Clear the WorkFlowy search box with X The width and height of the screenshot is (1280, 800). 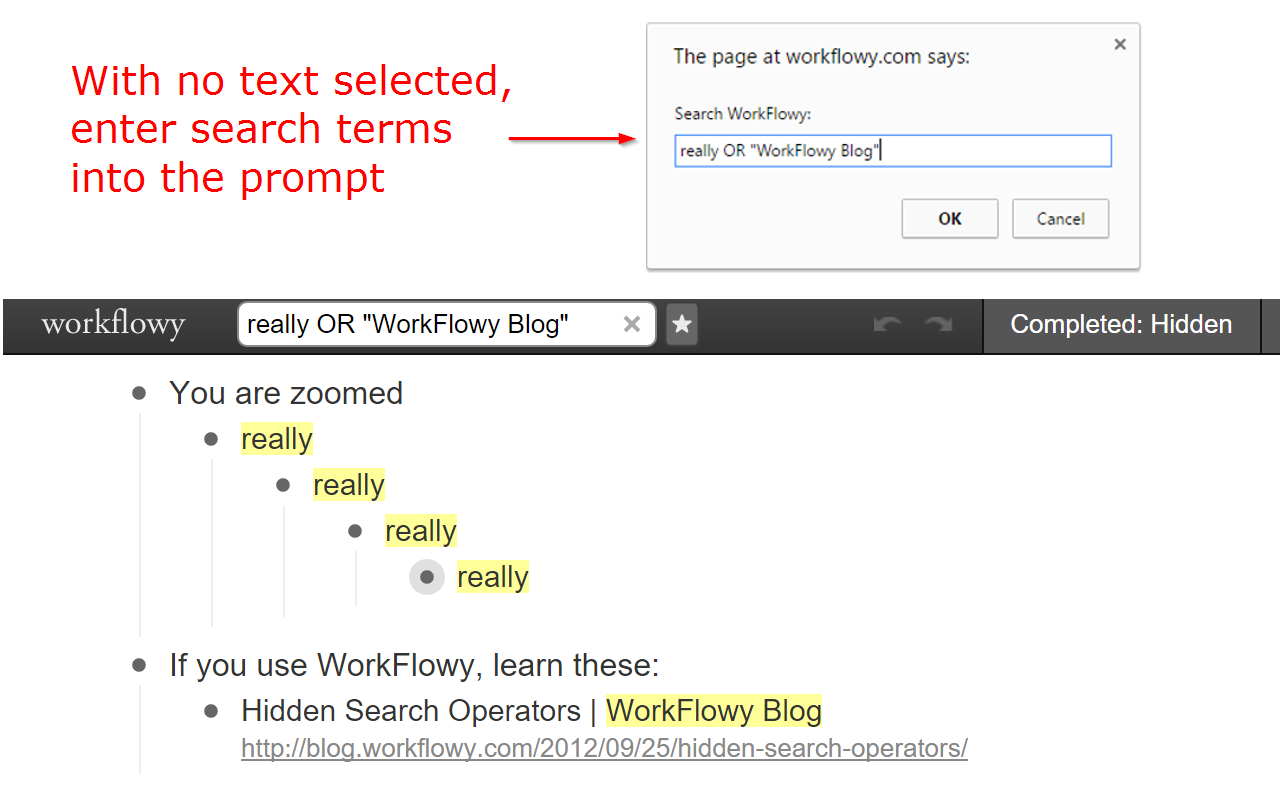[x=632, y=324]
